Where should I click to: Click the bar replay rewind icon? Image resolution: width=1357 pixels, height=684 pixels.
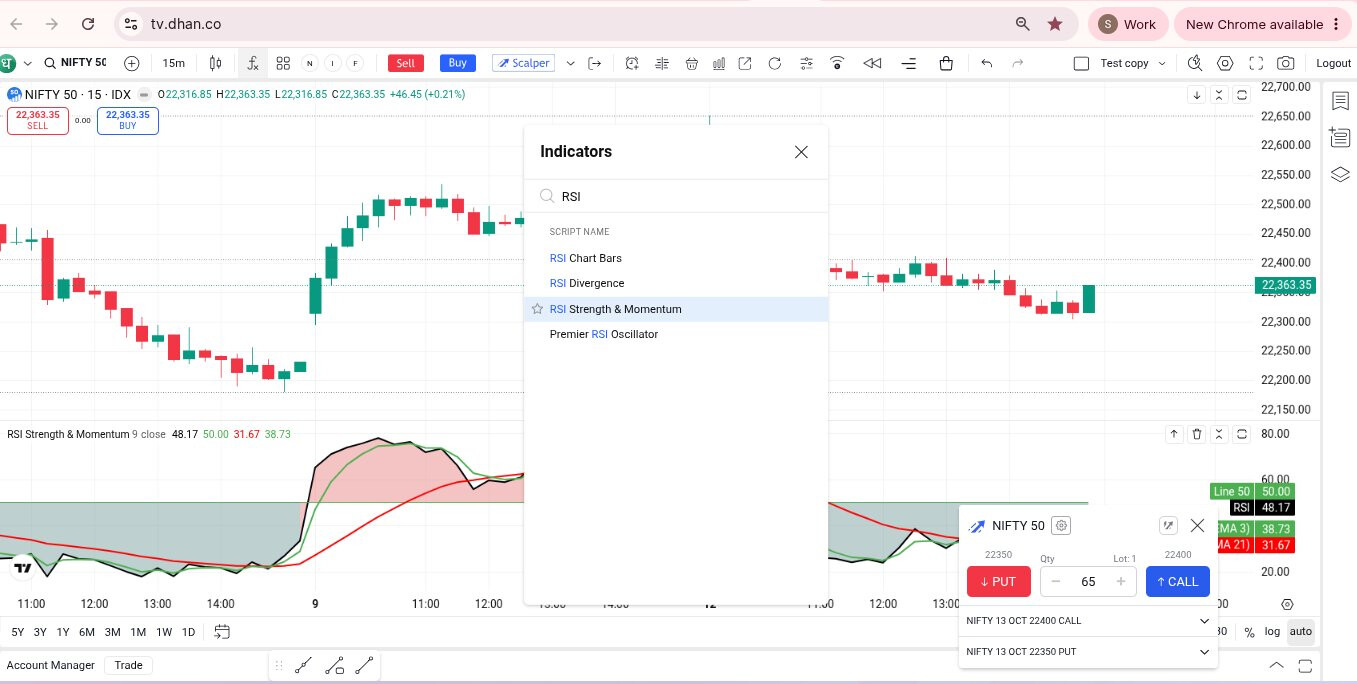[872, 63]
